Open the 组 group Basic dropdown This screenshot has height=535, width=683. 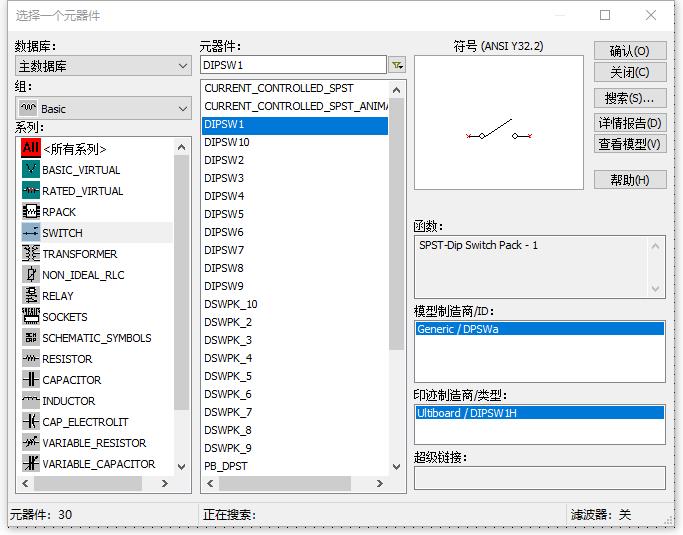[103, 108]
